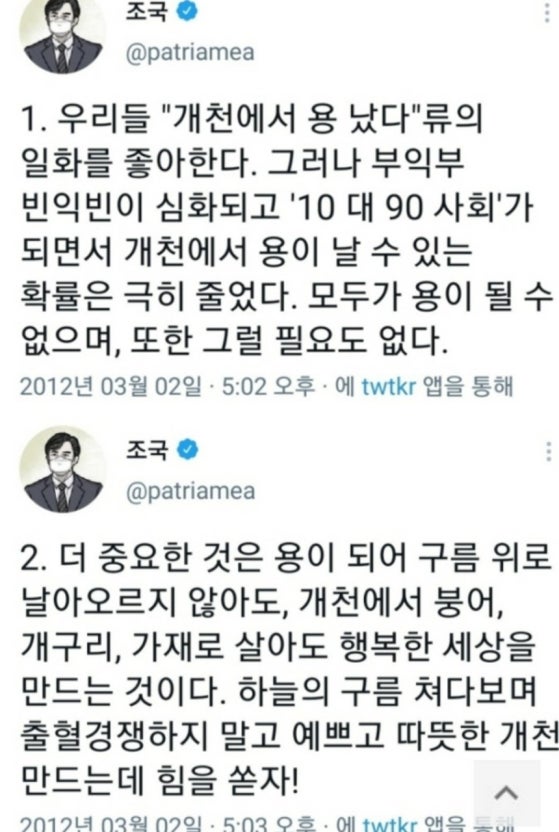Click the 조국 display name on the second tweet
Screen dimensions: 559x832
point(147,450)
